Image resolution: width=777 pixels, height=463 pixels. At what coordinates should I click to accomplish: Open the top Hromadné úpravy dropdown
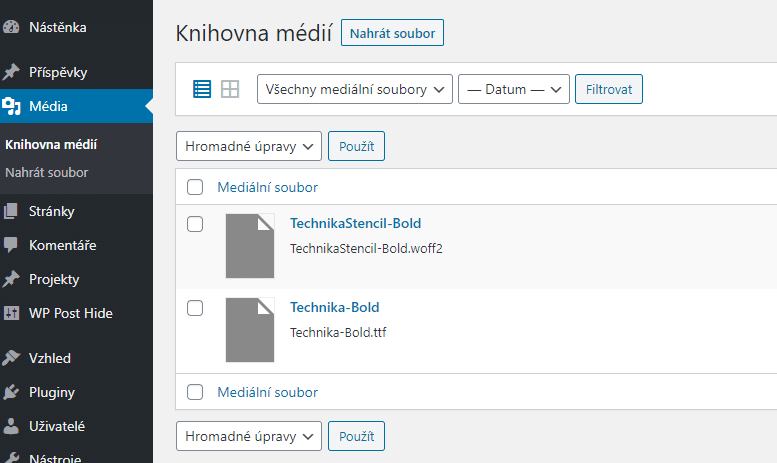(249, 146)
